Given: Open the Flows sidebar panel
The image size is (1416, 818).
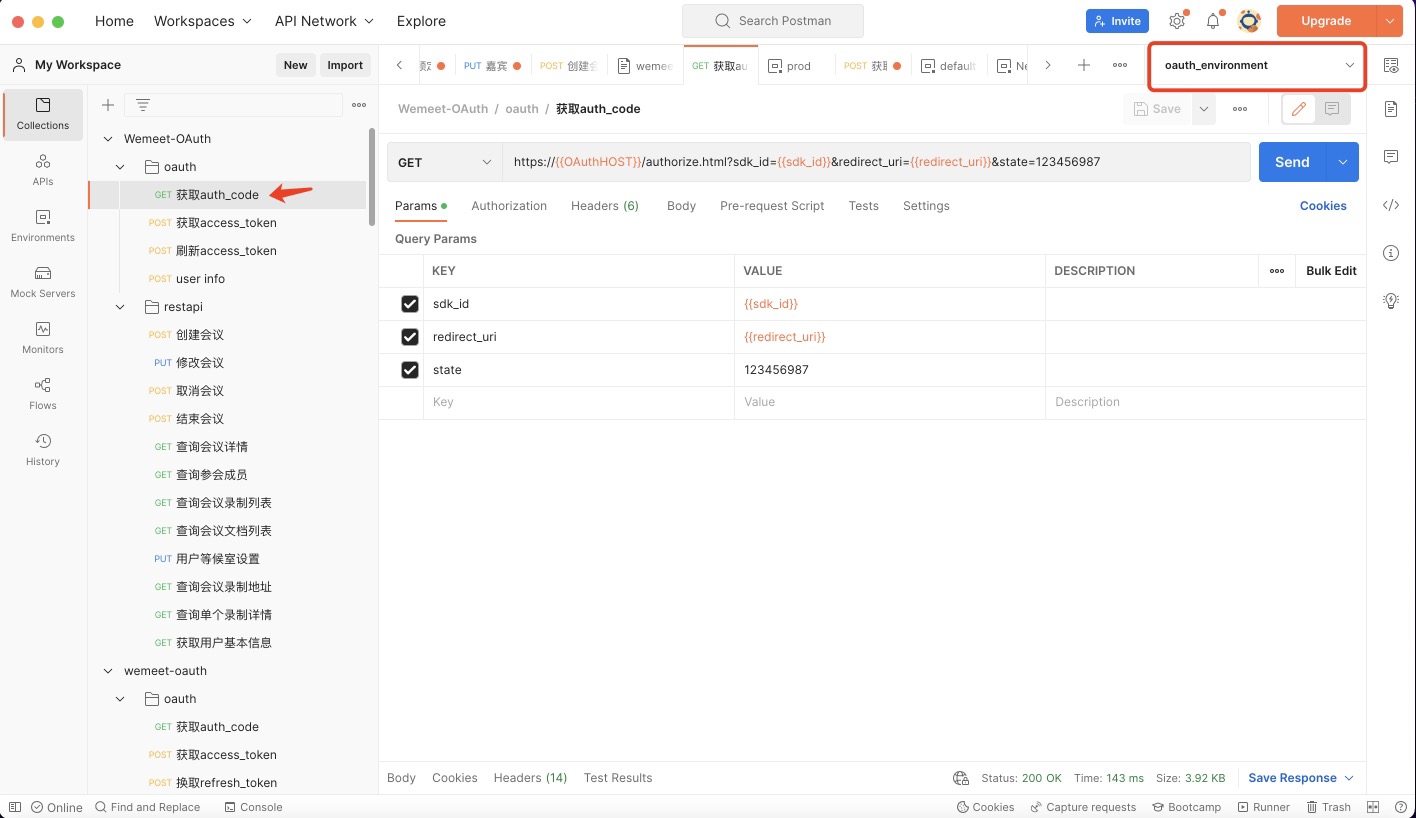Looking at the screenshot, I should pos(43,394).
